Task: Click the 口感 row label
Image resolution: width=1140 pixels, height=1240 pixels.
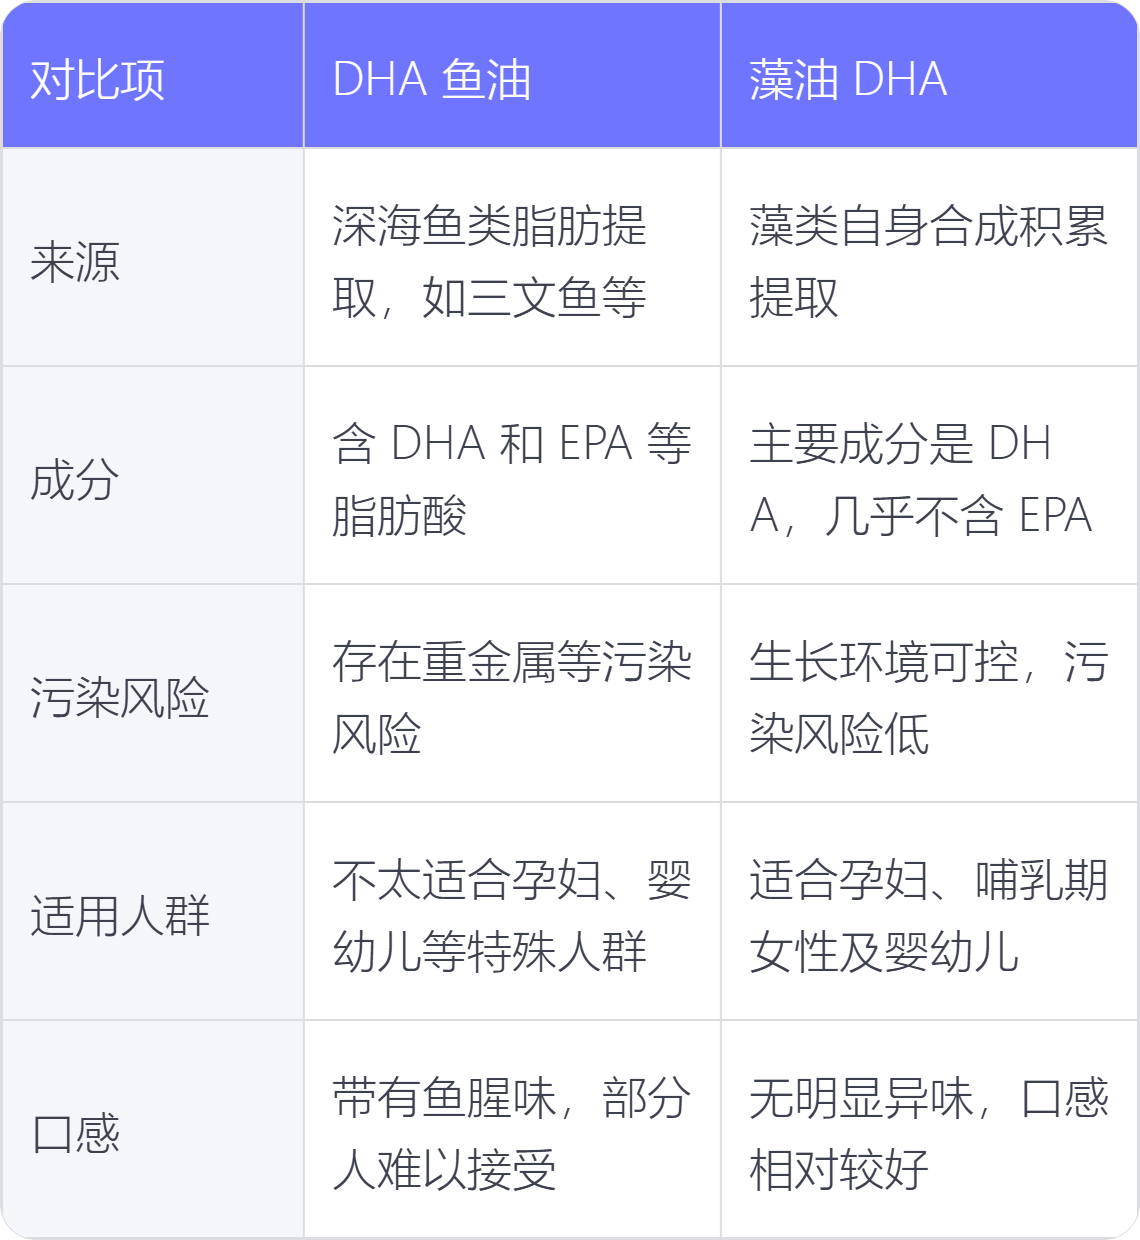Action: coord(75,1134)
